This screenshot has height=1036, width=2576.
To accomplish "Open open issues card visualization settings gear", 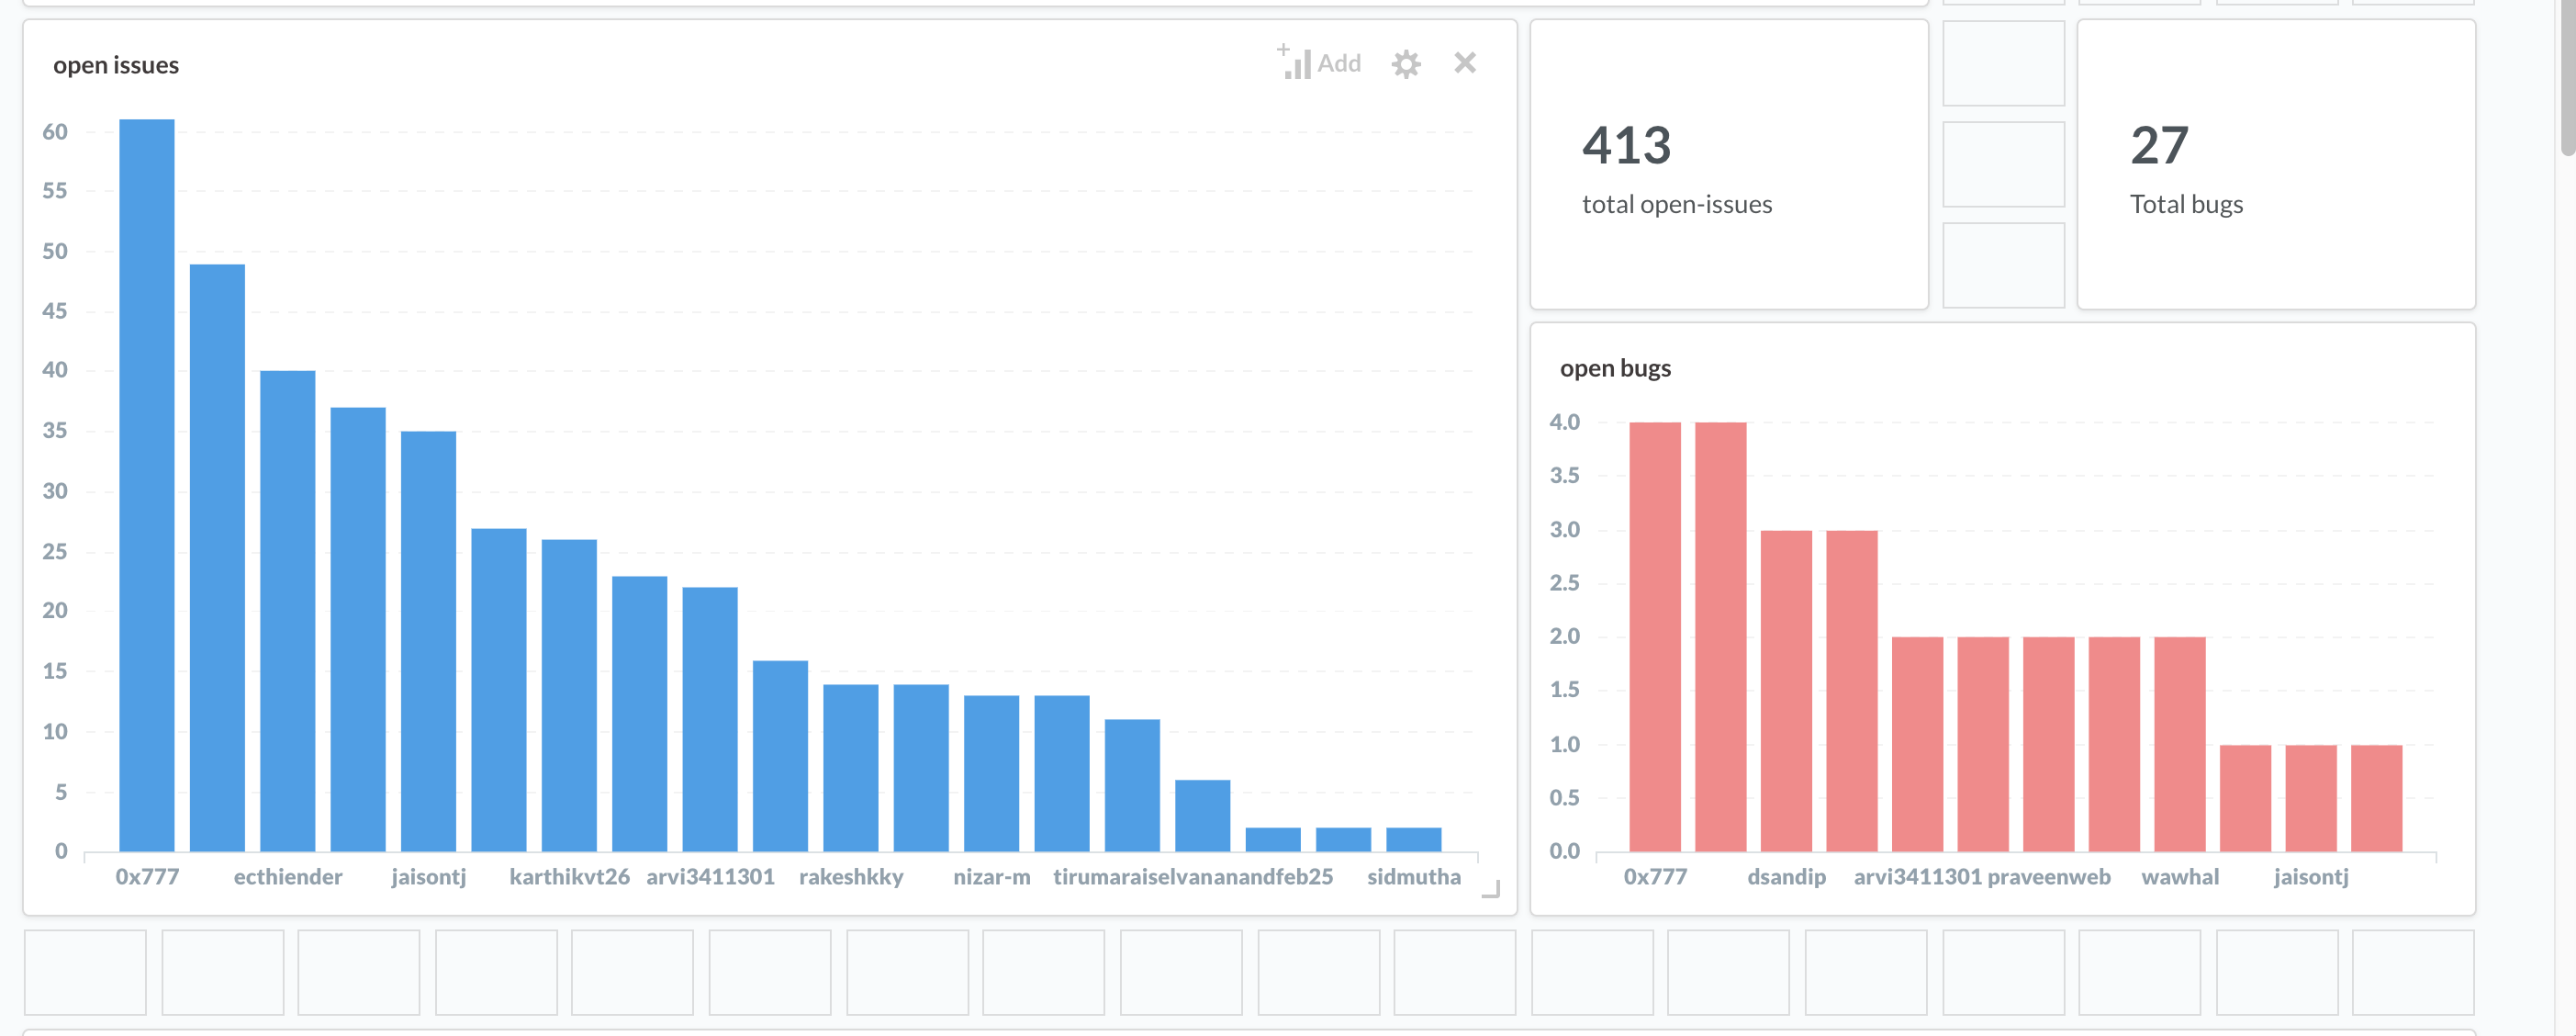I will (1406, 64).
